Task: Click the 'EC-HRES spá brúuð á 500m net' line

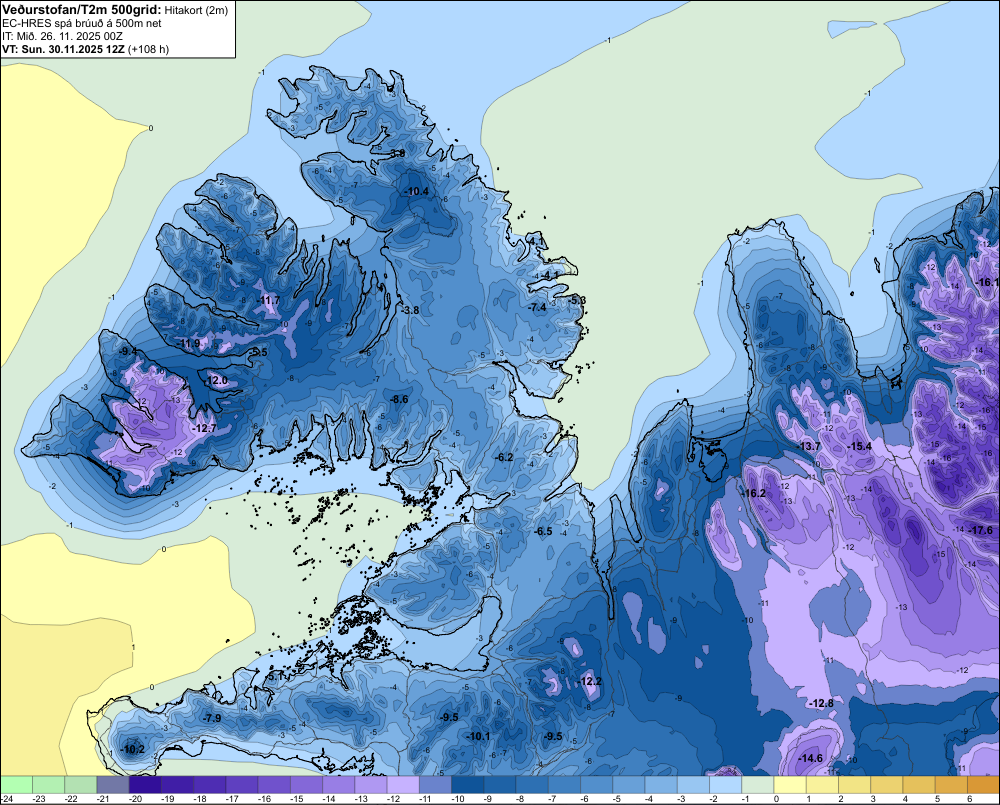Action: [82, 23]
